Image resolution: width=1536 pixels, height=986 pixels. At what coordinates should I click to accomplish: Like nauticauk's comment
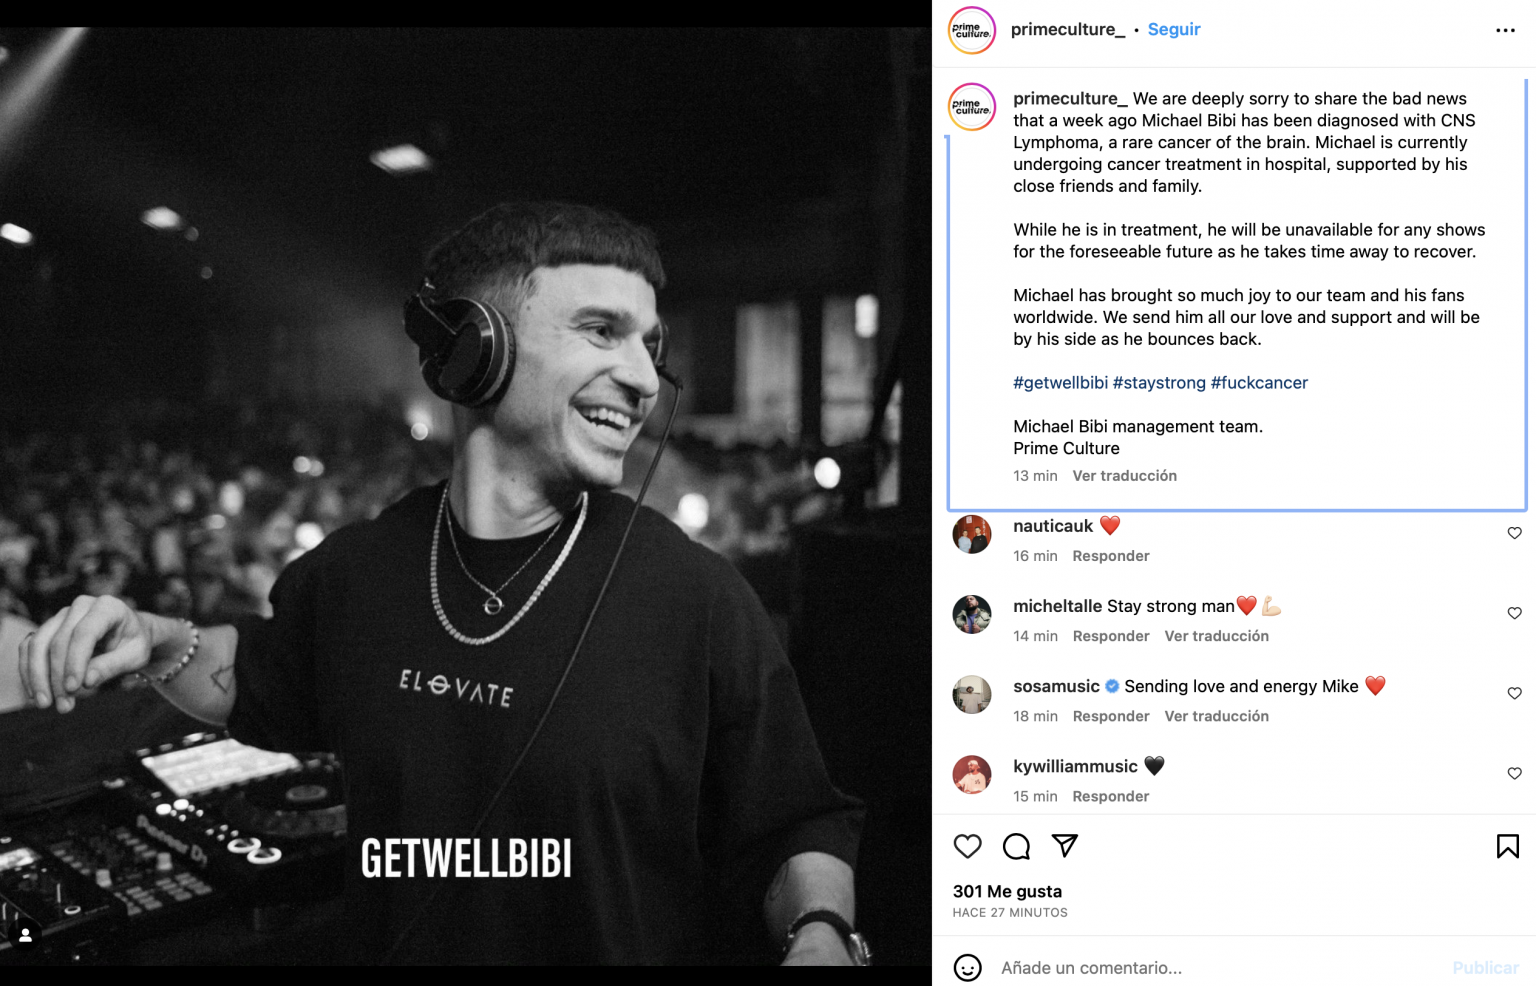tap(1514, 533)
